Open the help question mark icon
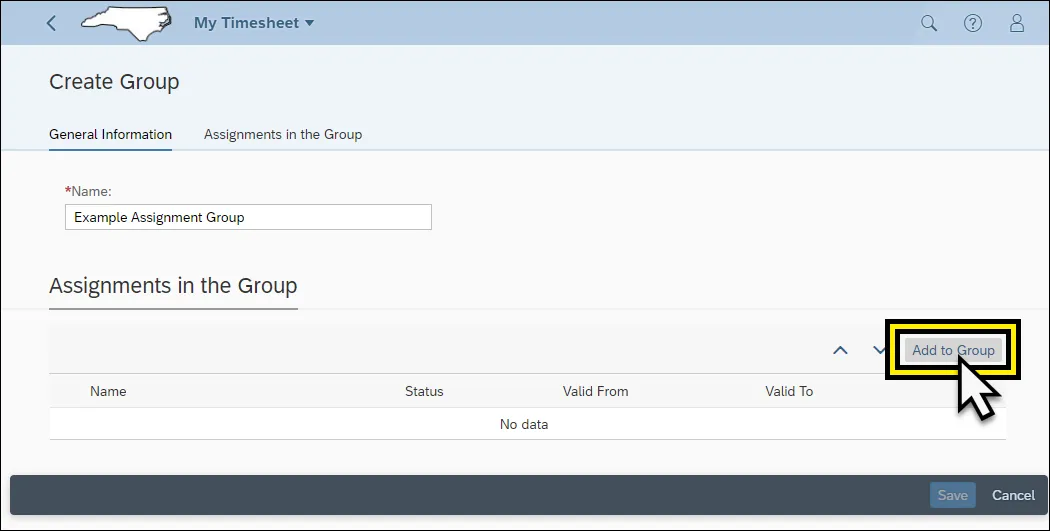The image size is (1050, 531). (x=972, y=23)
